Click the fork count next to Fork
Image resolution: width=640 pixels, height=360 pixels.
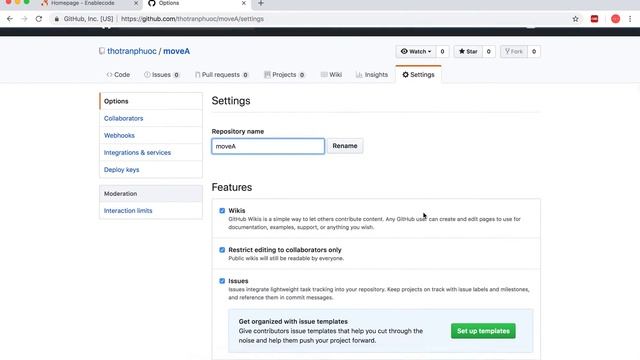click(534, 51)
